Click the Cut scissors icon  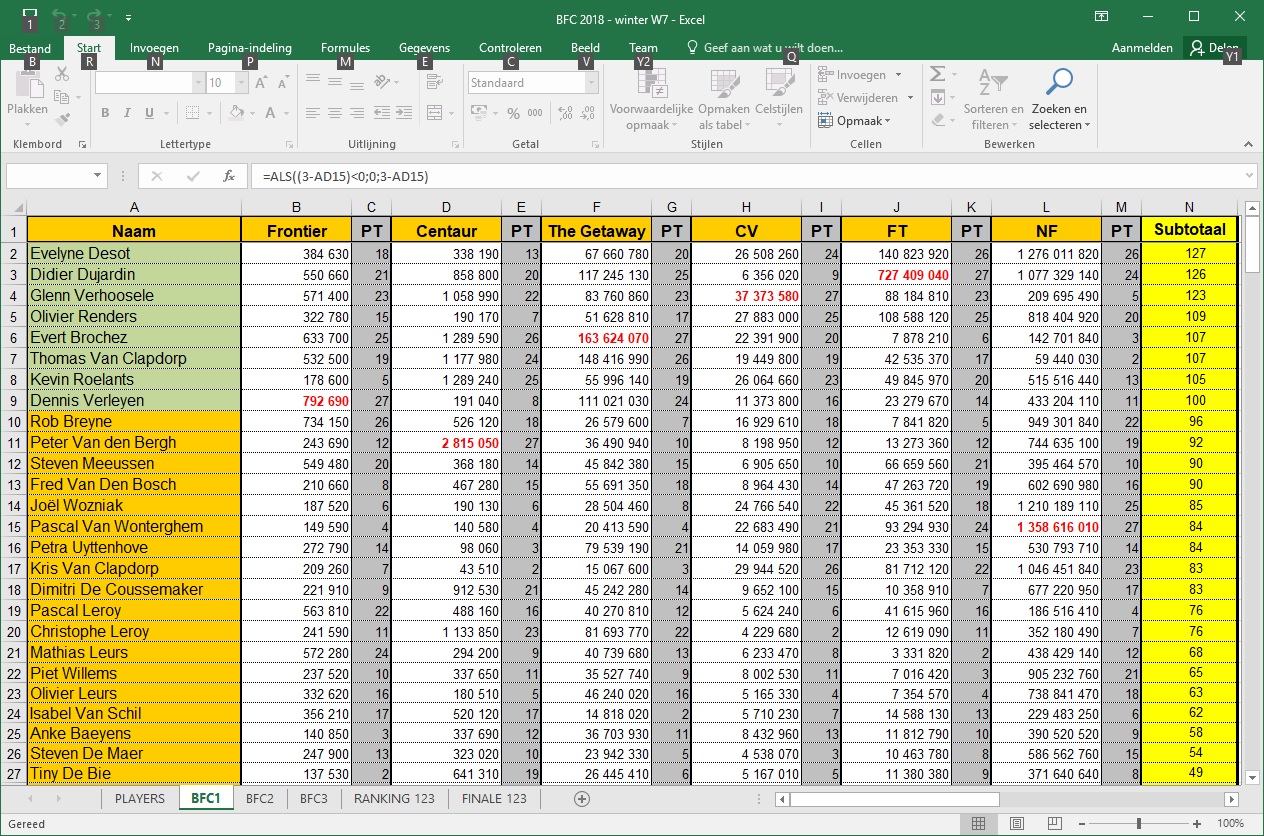[x=62, y=74]
